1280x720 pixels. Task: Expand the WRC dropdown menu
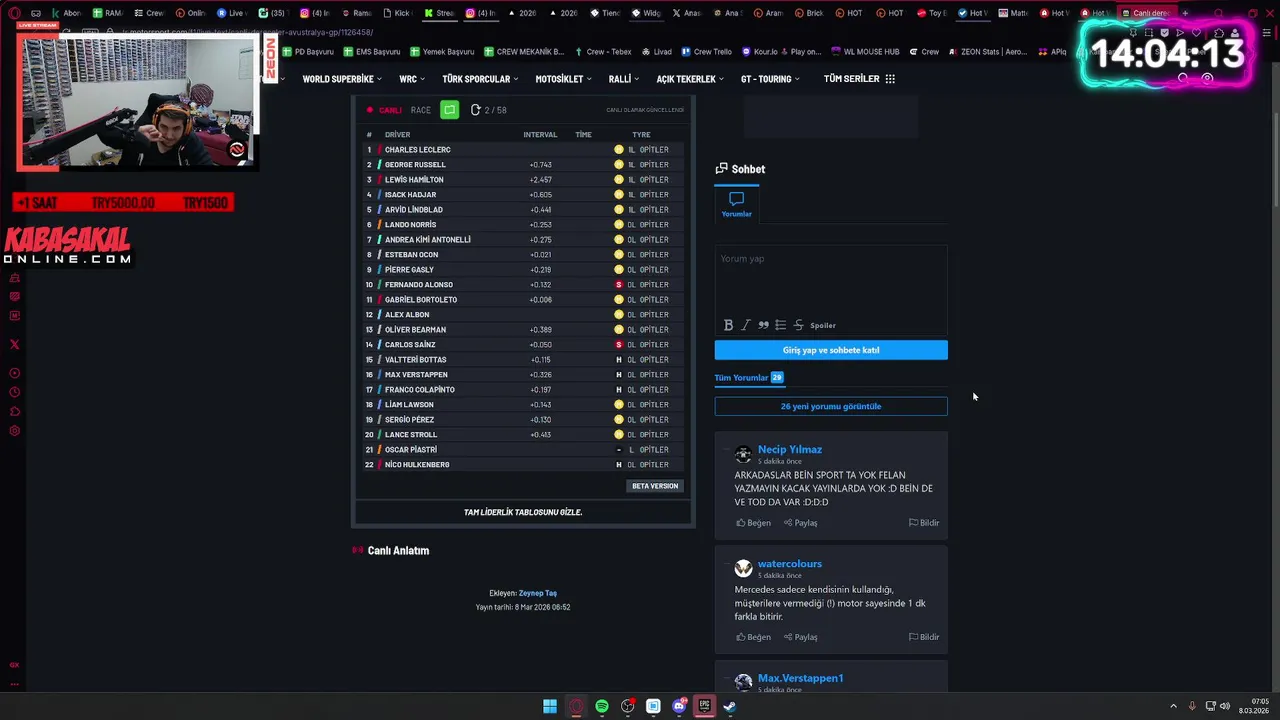tap(412, 79)
